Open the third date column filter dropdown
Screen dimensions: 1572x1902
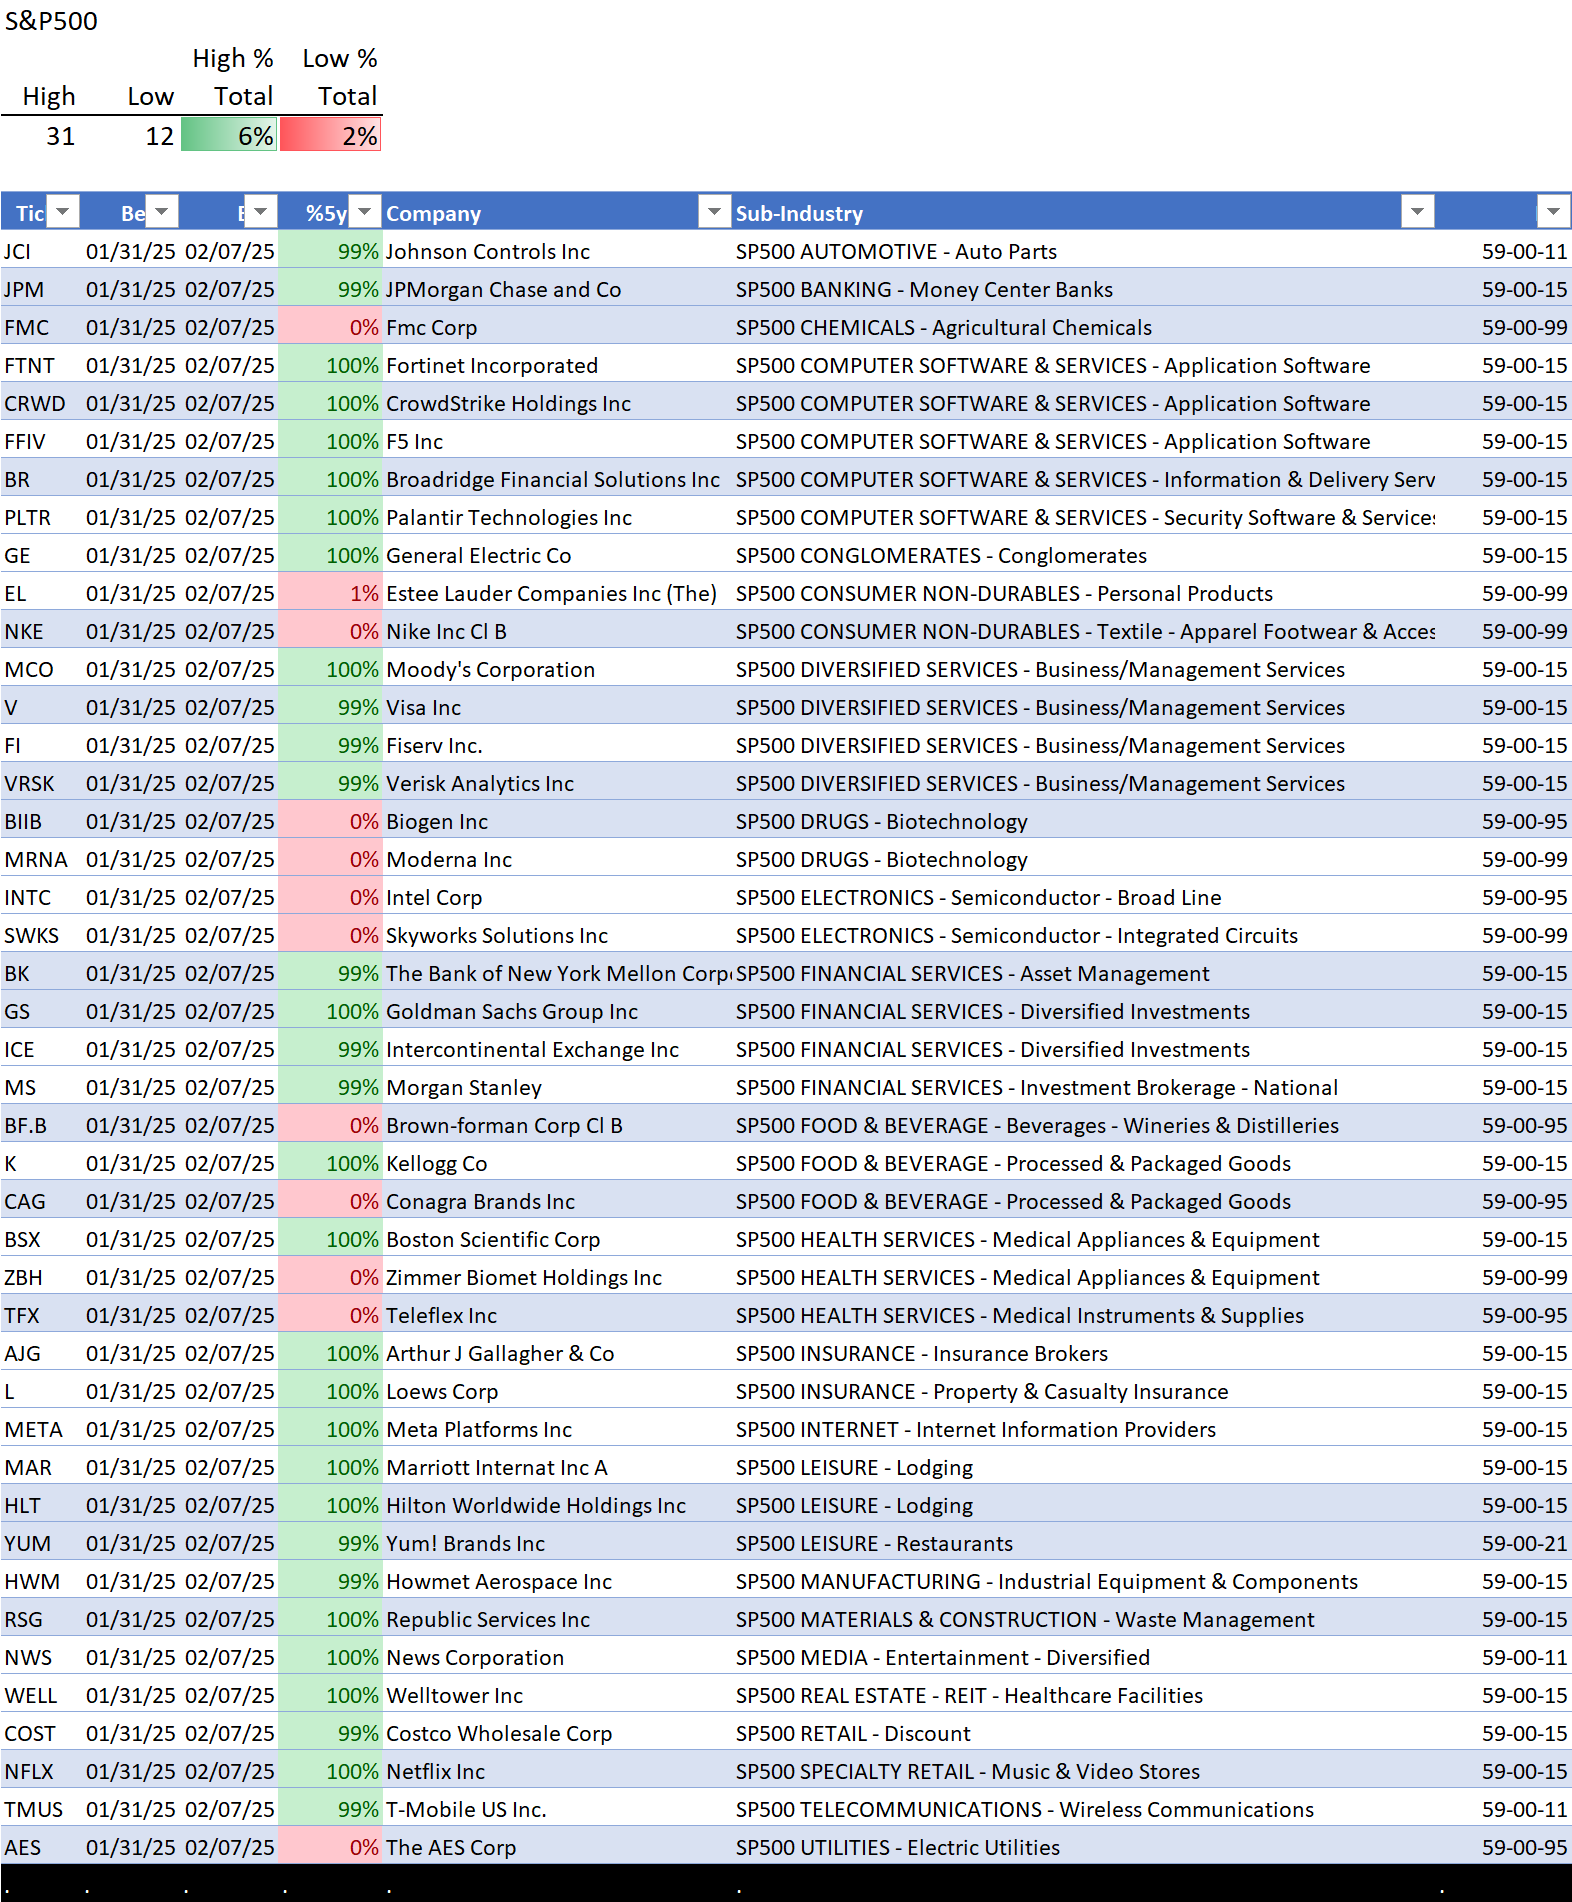click(261, 212)
